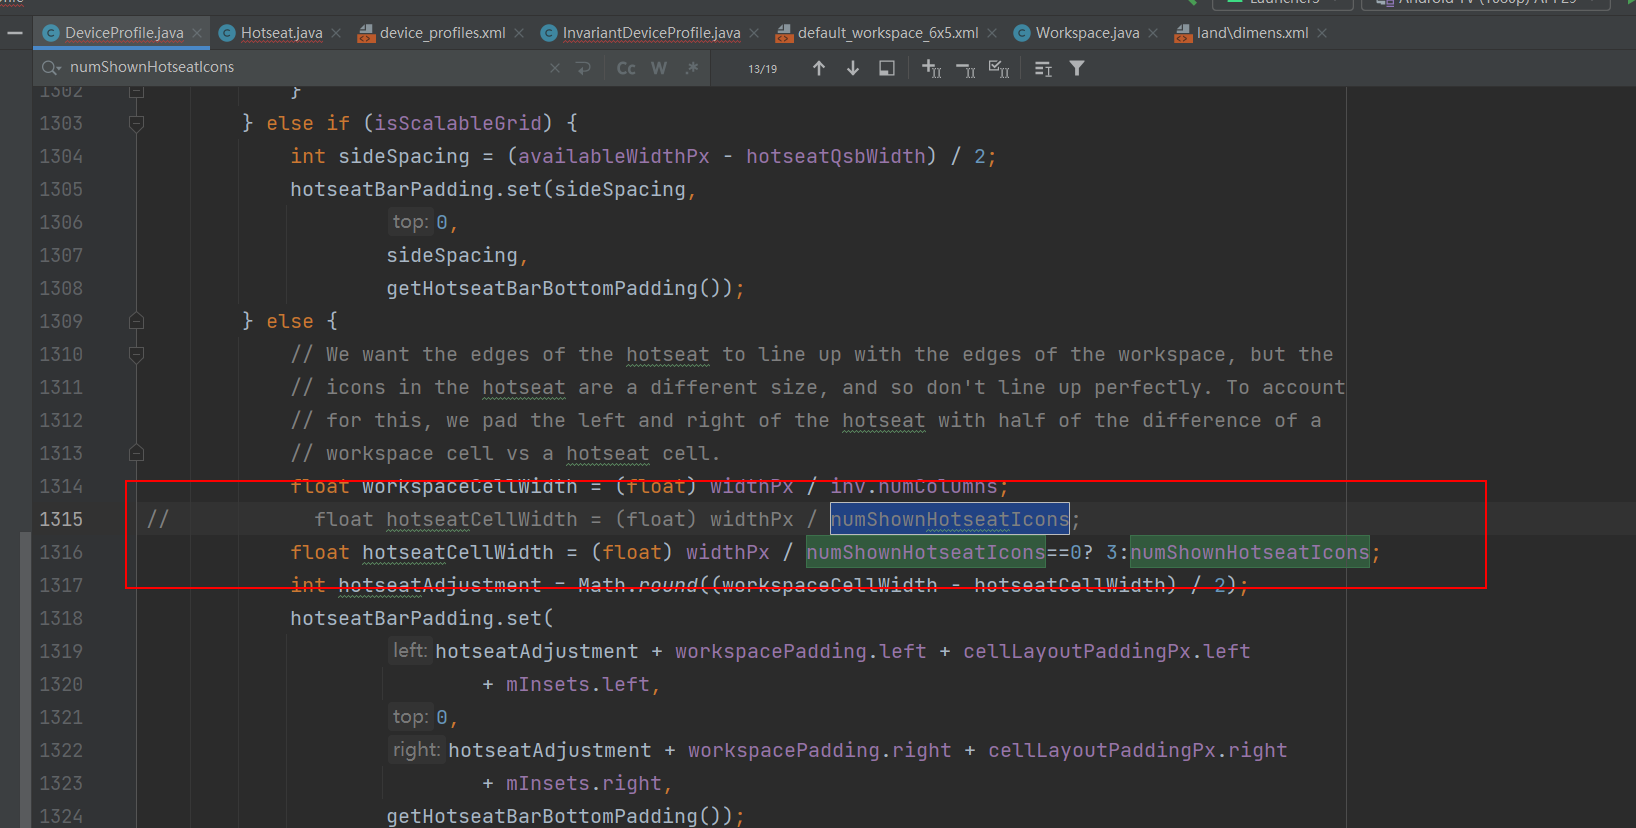Click line number 1316 in gutter

[x=61, y=552]
